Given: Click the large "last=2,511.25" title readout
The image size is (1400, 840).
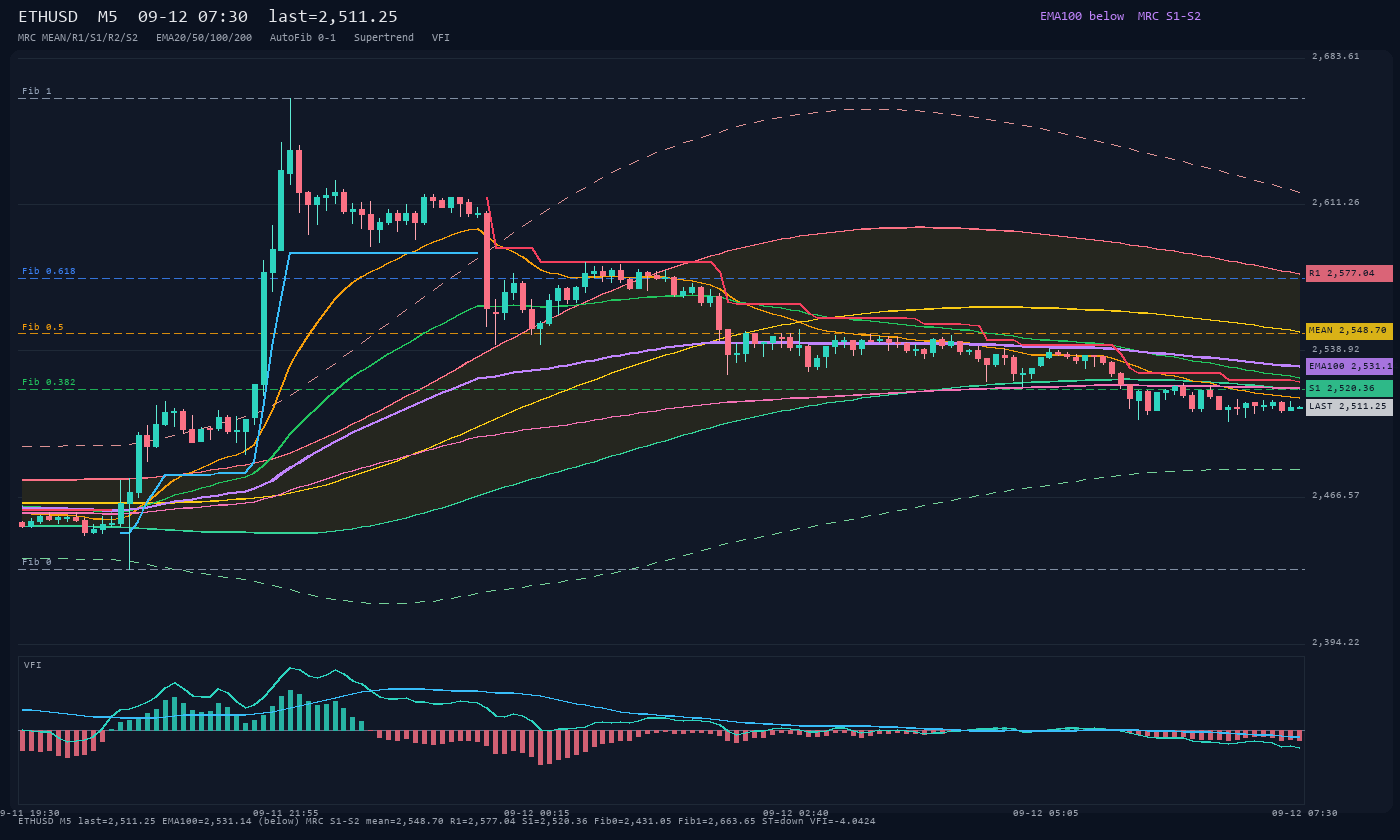Looking at the screenshot, I should [x=333, y=17].
